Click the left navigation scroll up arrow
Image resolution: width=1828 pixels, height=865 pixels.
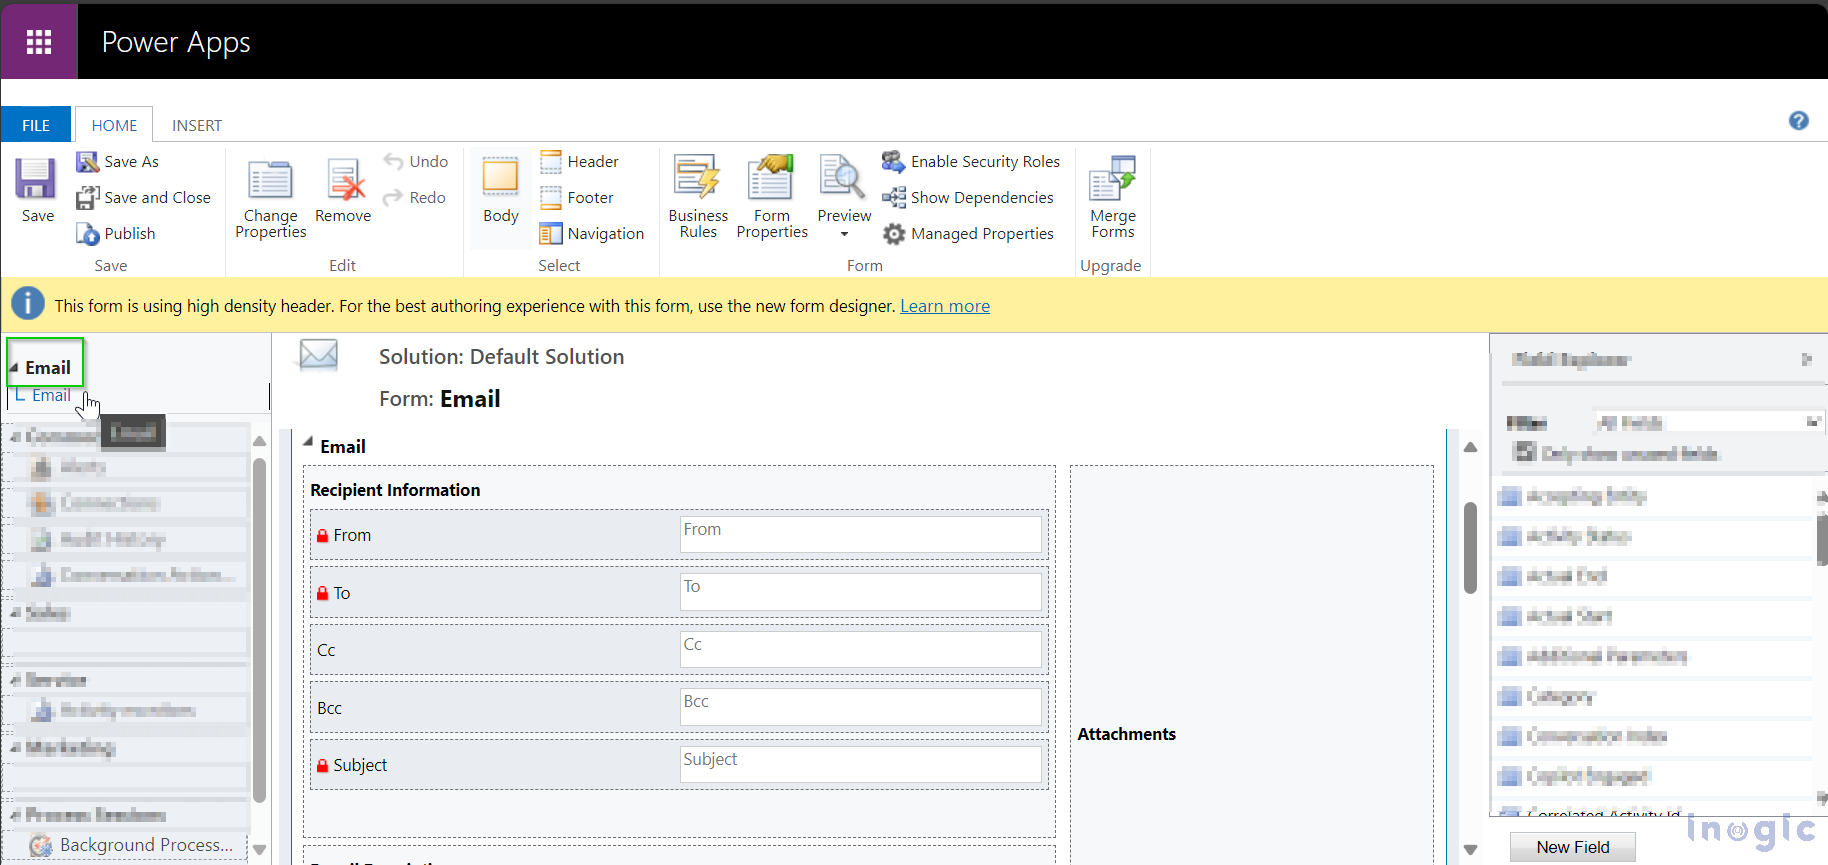[260, 441]
